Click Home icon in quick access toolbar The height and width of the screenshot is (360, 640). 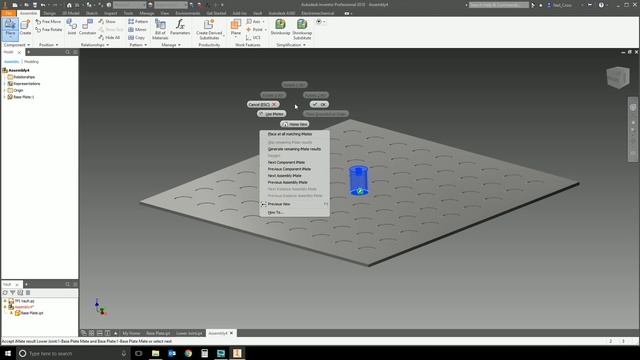coord(69,5)
